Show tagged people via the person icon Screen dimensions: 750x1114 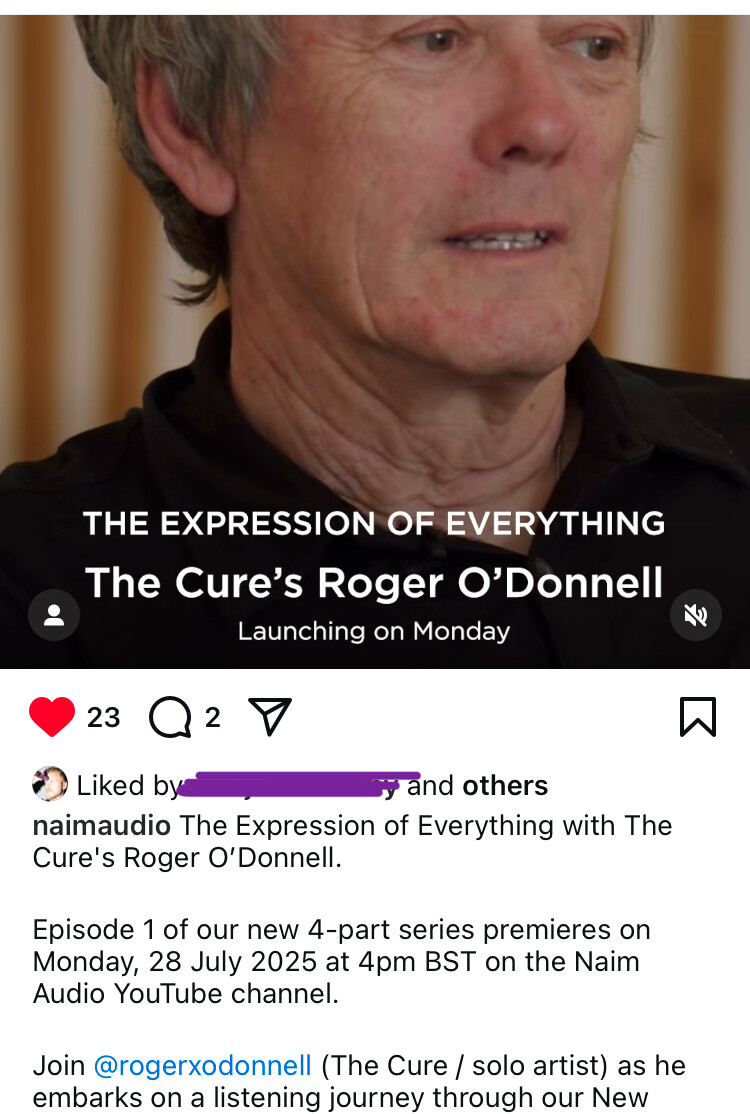pyautogui.click(x=54, y=615)
